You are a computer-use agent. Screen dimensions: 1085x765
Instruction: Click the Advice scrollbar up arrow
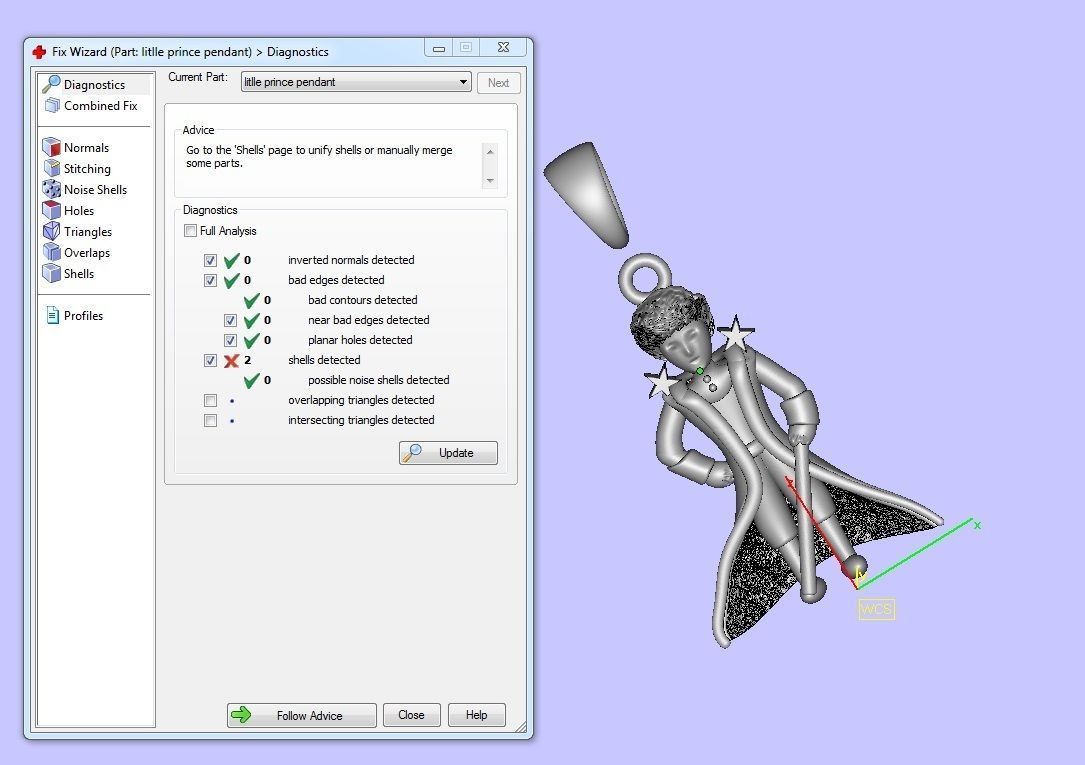(490, 151)
